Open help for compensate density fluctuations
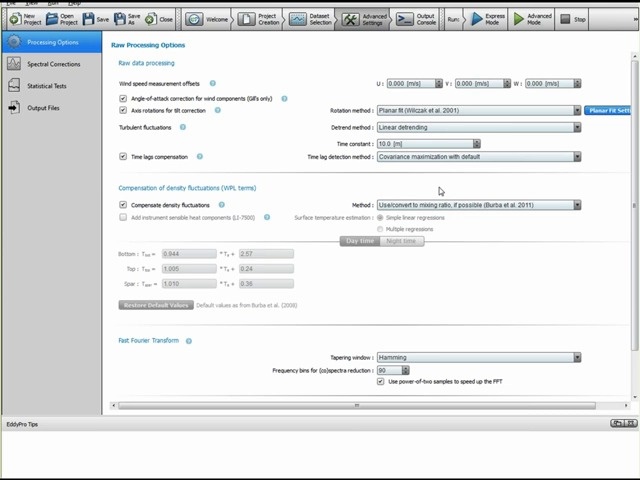 pos(222,204)
